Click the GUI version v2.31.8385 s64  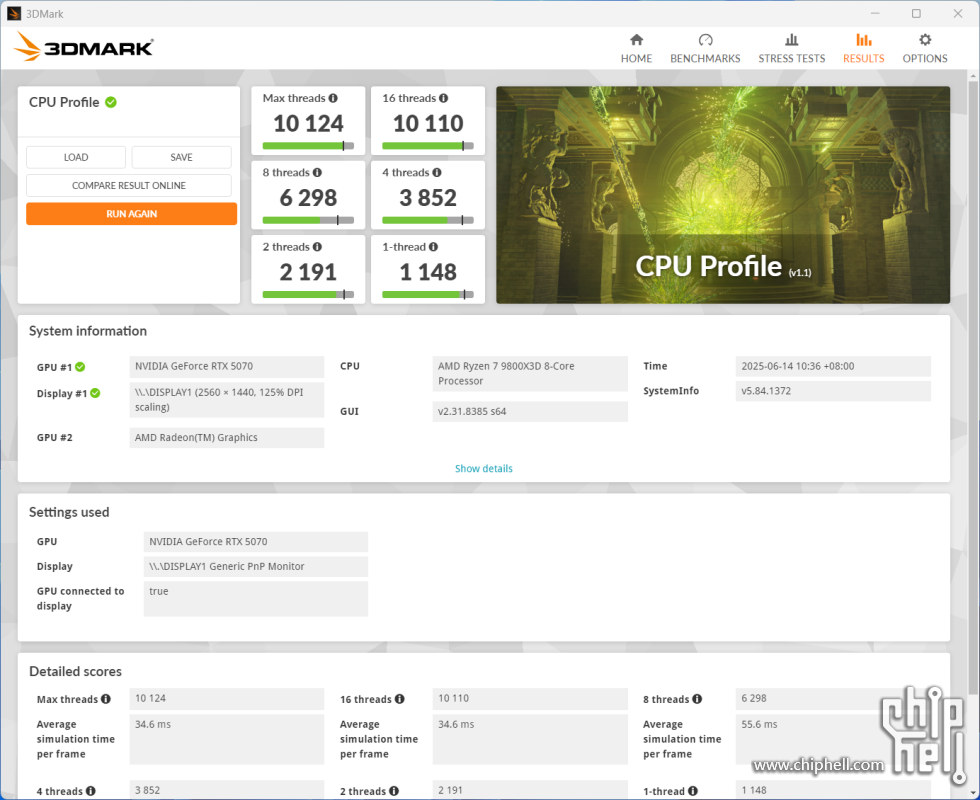pyautogui.click(x=530, y=412)
